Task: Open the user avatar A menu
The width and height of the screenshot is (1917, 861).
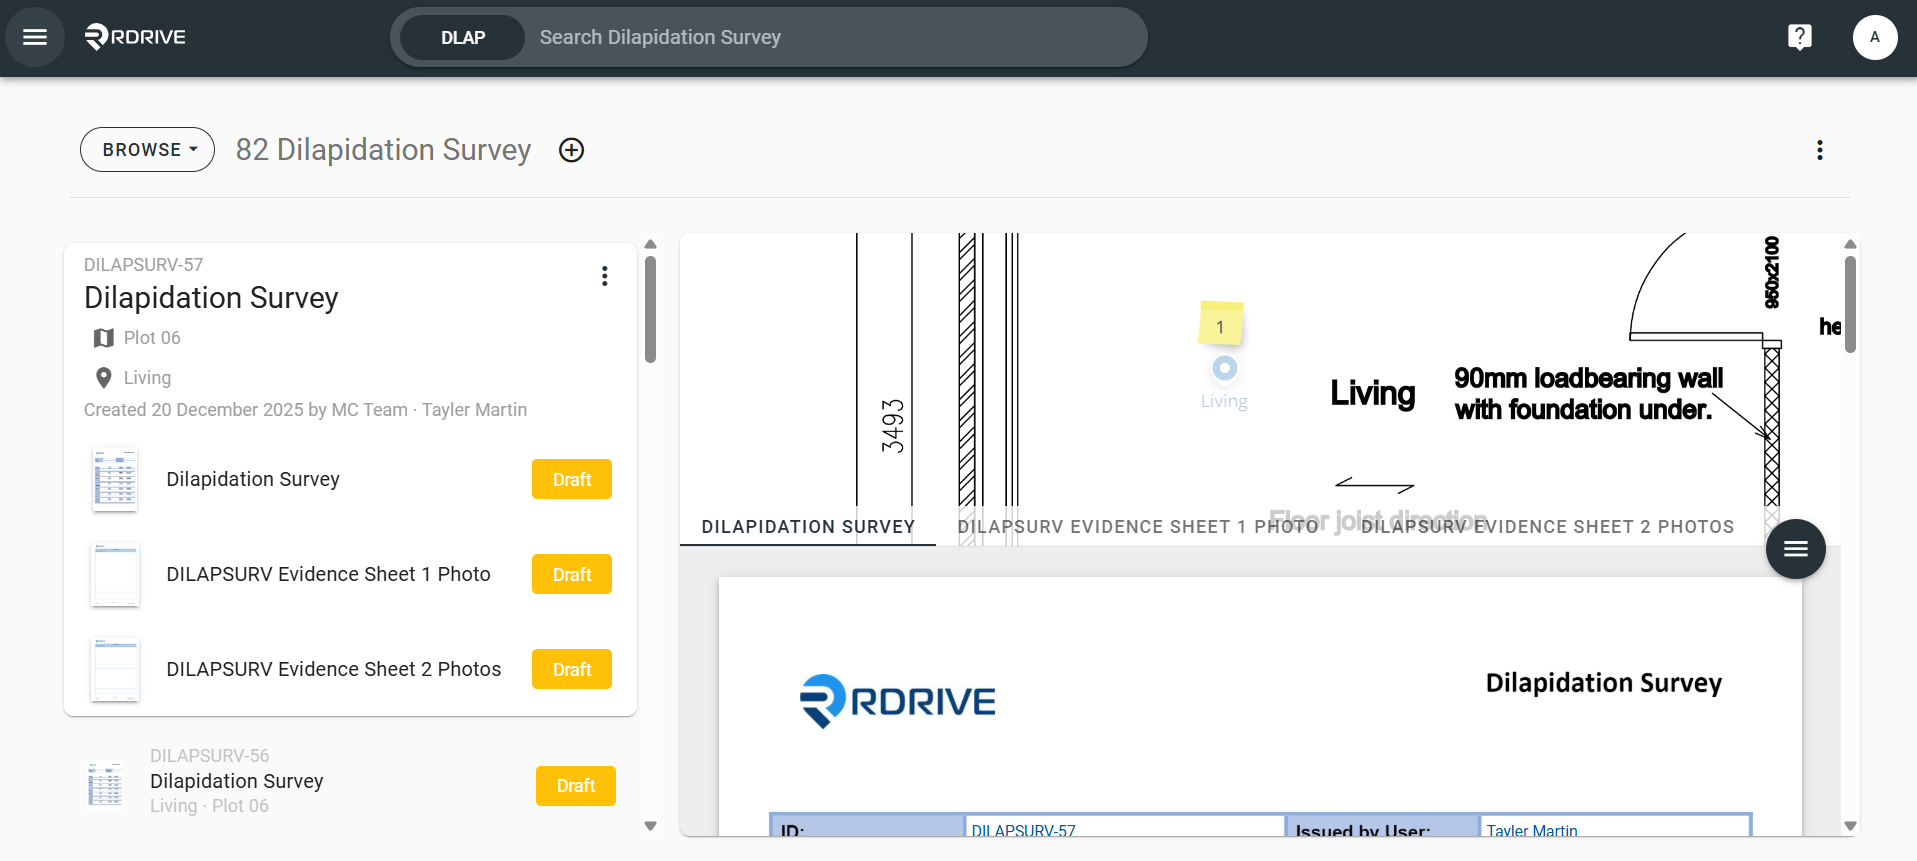Action: pos(1874,37)
